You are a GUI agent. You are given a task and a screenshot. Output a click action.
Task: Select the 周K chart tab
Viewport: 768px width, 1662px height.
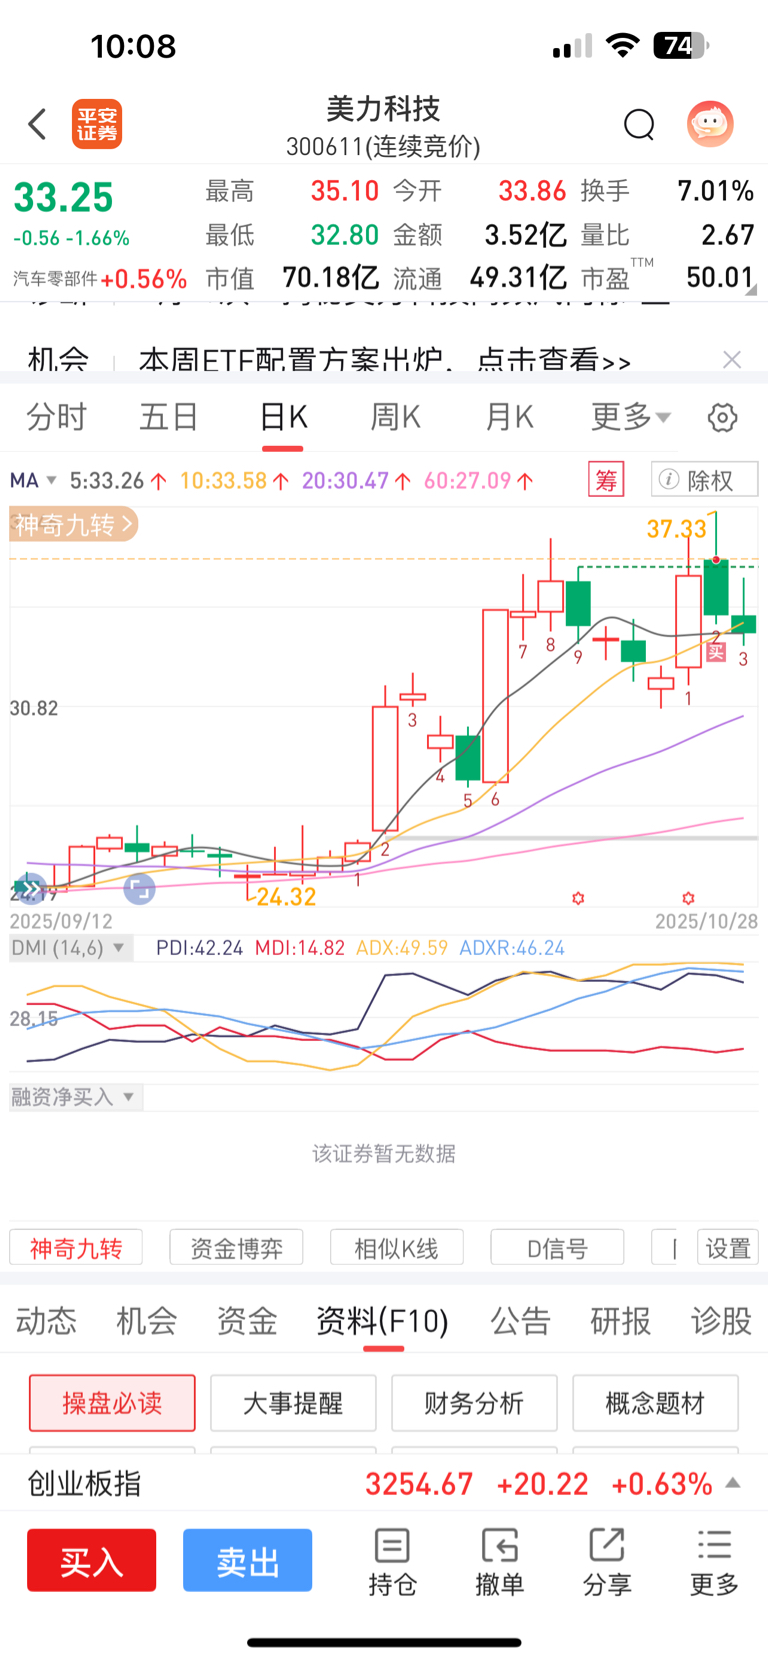396,417
